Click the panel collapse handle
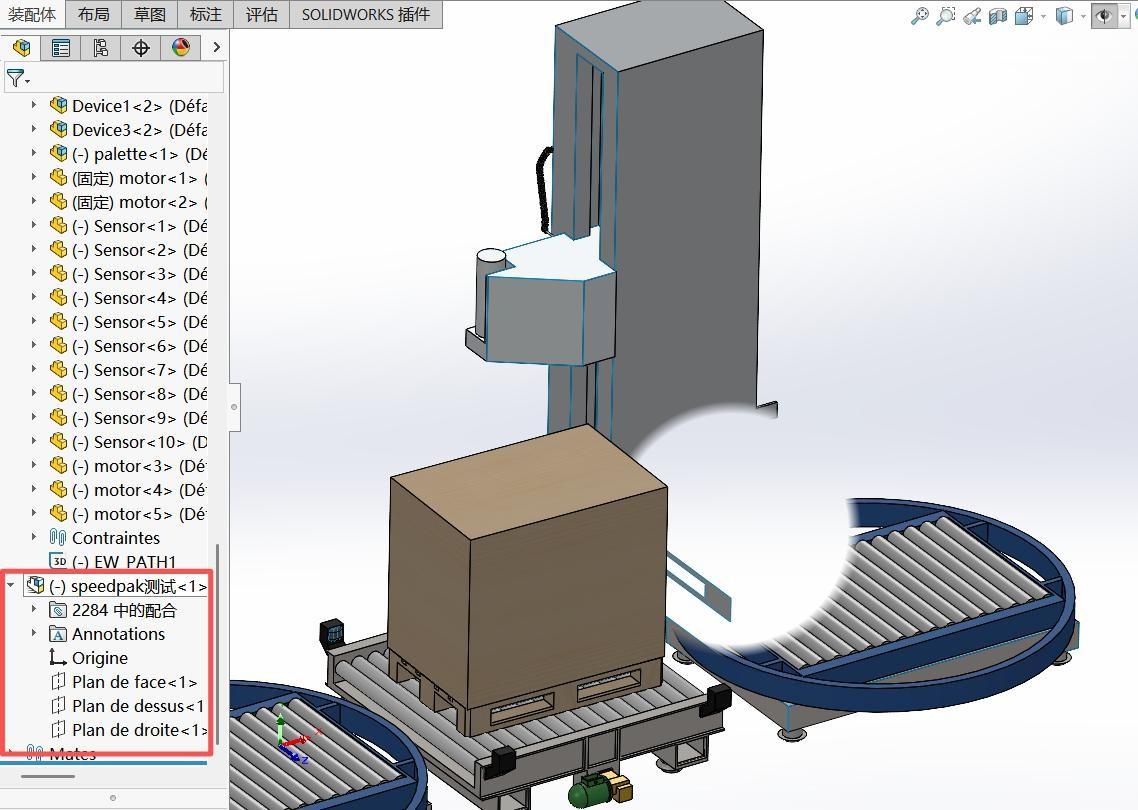The height and width of the screenshot is (810, 1138). (x=234, y=406)
